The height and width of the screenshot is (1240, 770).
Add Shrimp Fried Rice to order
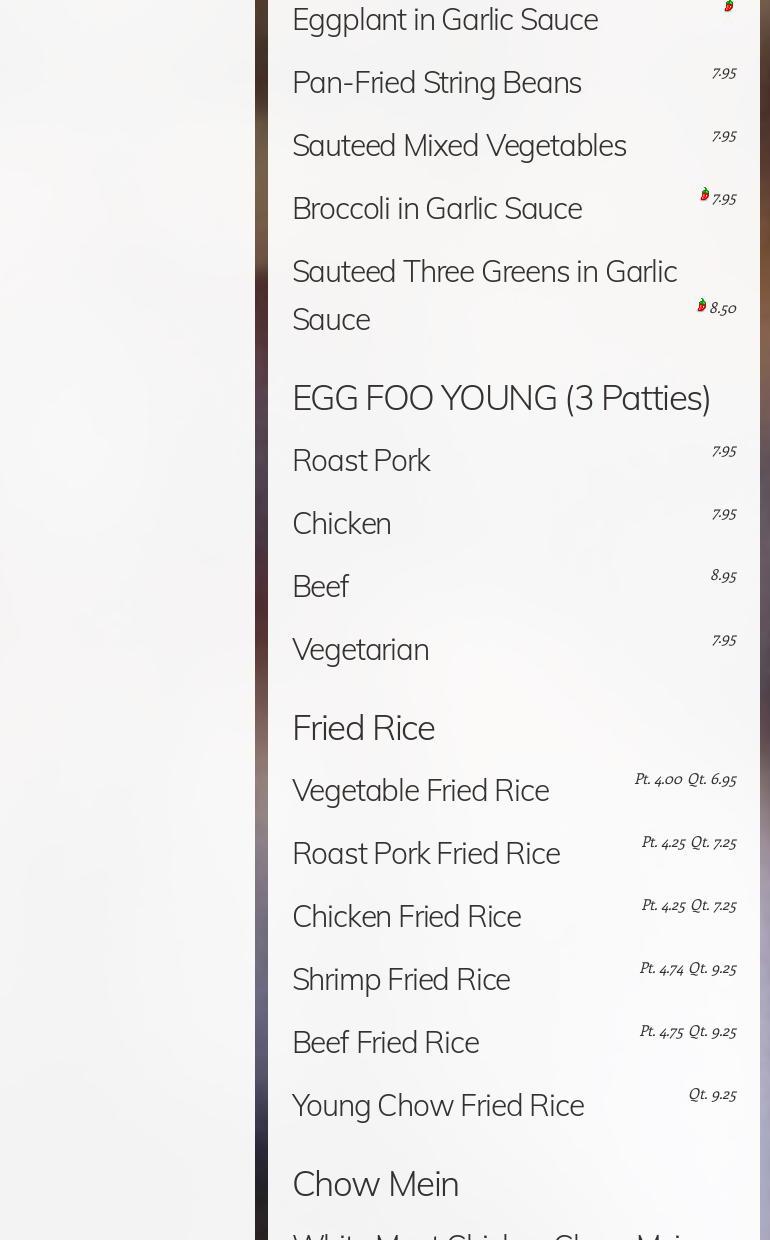click(x=401, y=980)
